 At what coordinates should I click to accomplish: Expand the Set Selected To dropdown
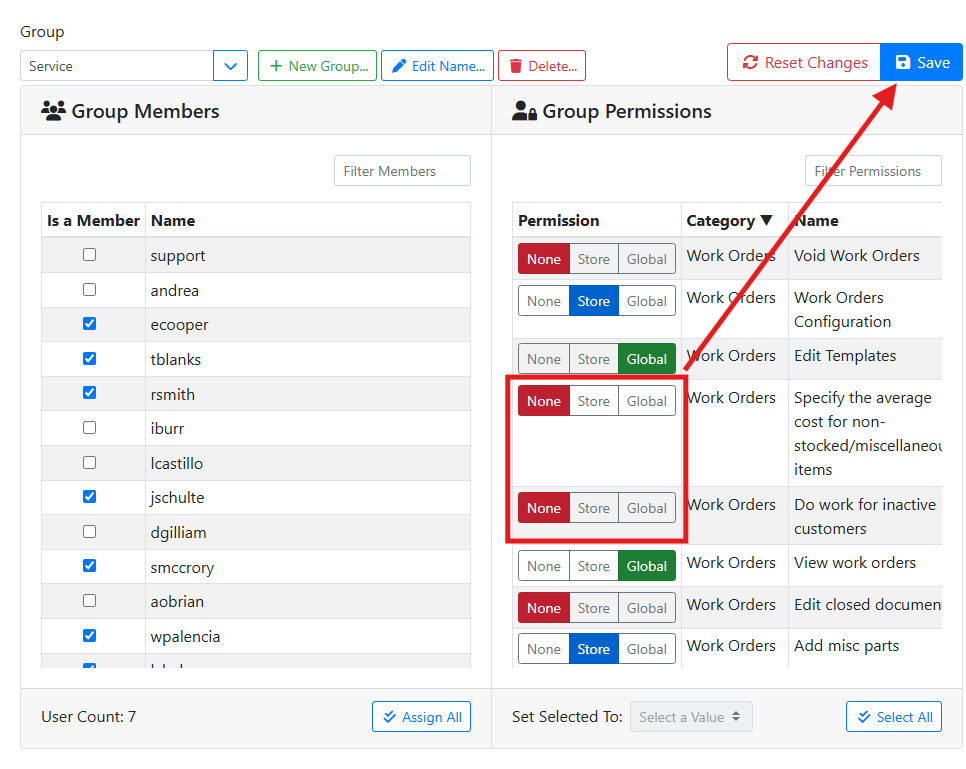pos(690,717)
